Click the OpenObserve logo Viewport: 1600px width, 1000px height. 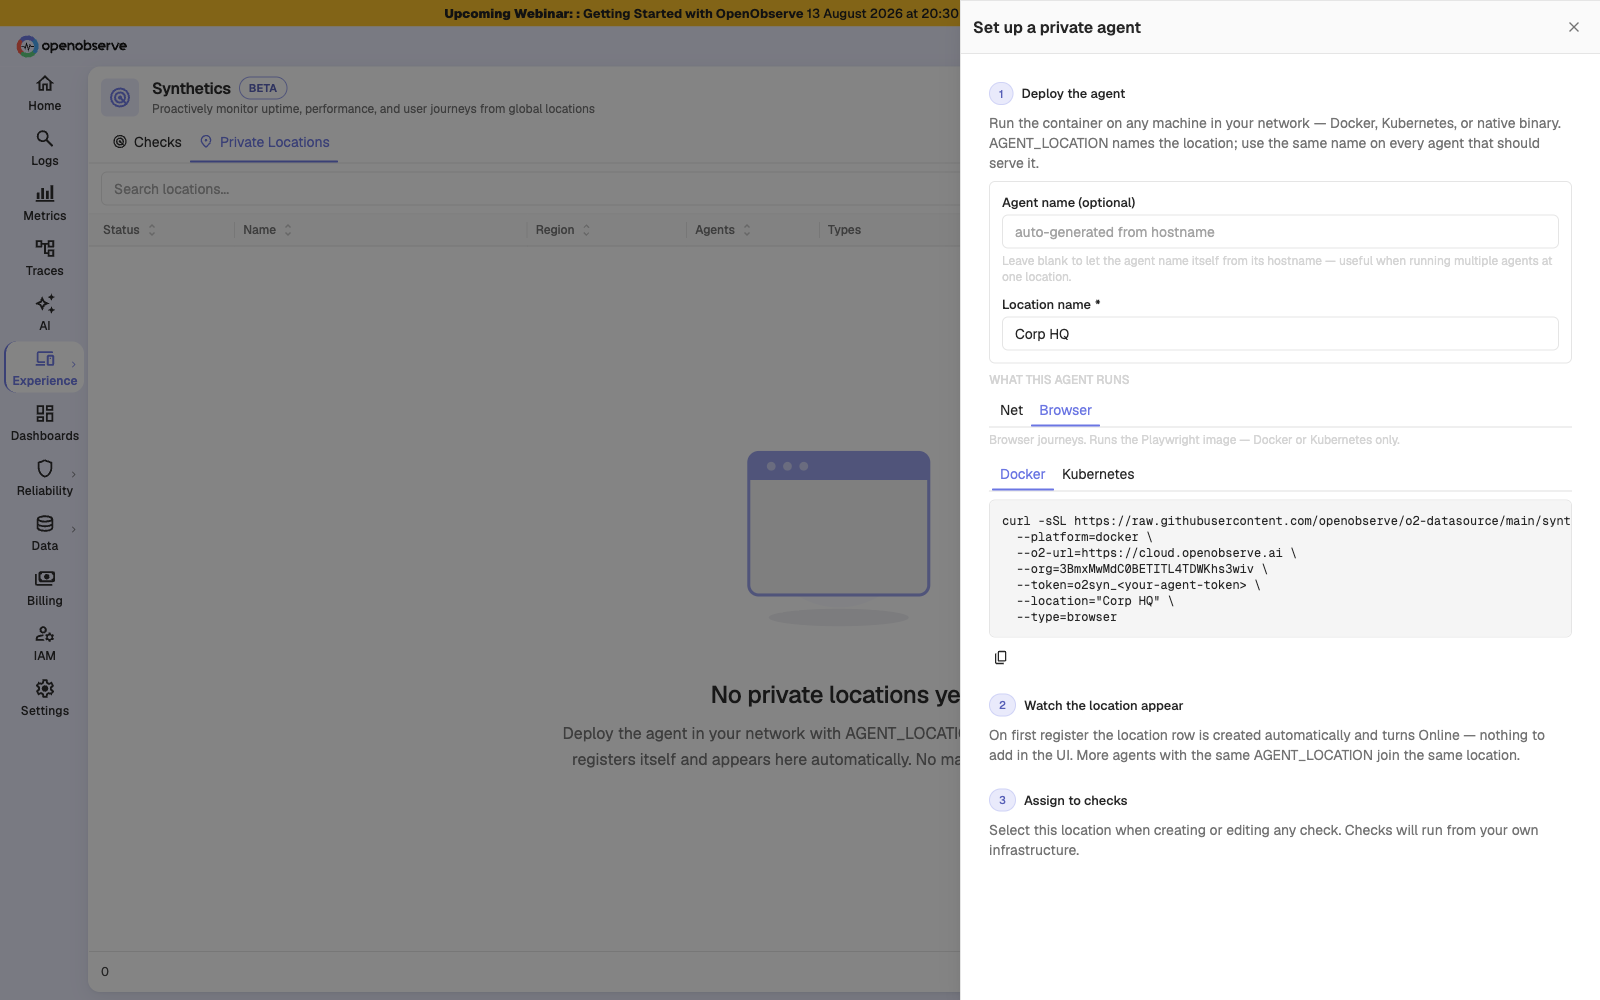(71, 46)
